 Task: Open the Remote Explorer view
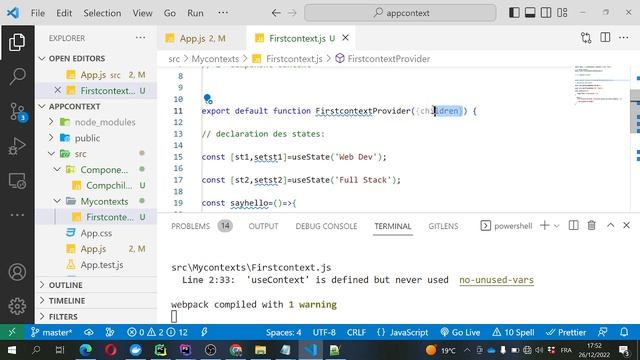pyautogui.click(x=17, y=180)
